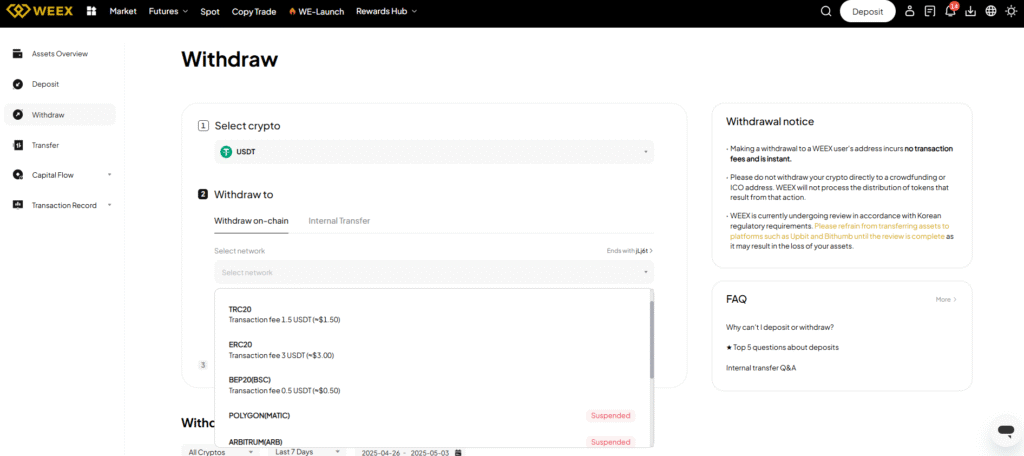Switch to the Withdraw on-chain tab

pyautogui.click(x=251, y=221)
